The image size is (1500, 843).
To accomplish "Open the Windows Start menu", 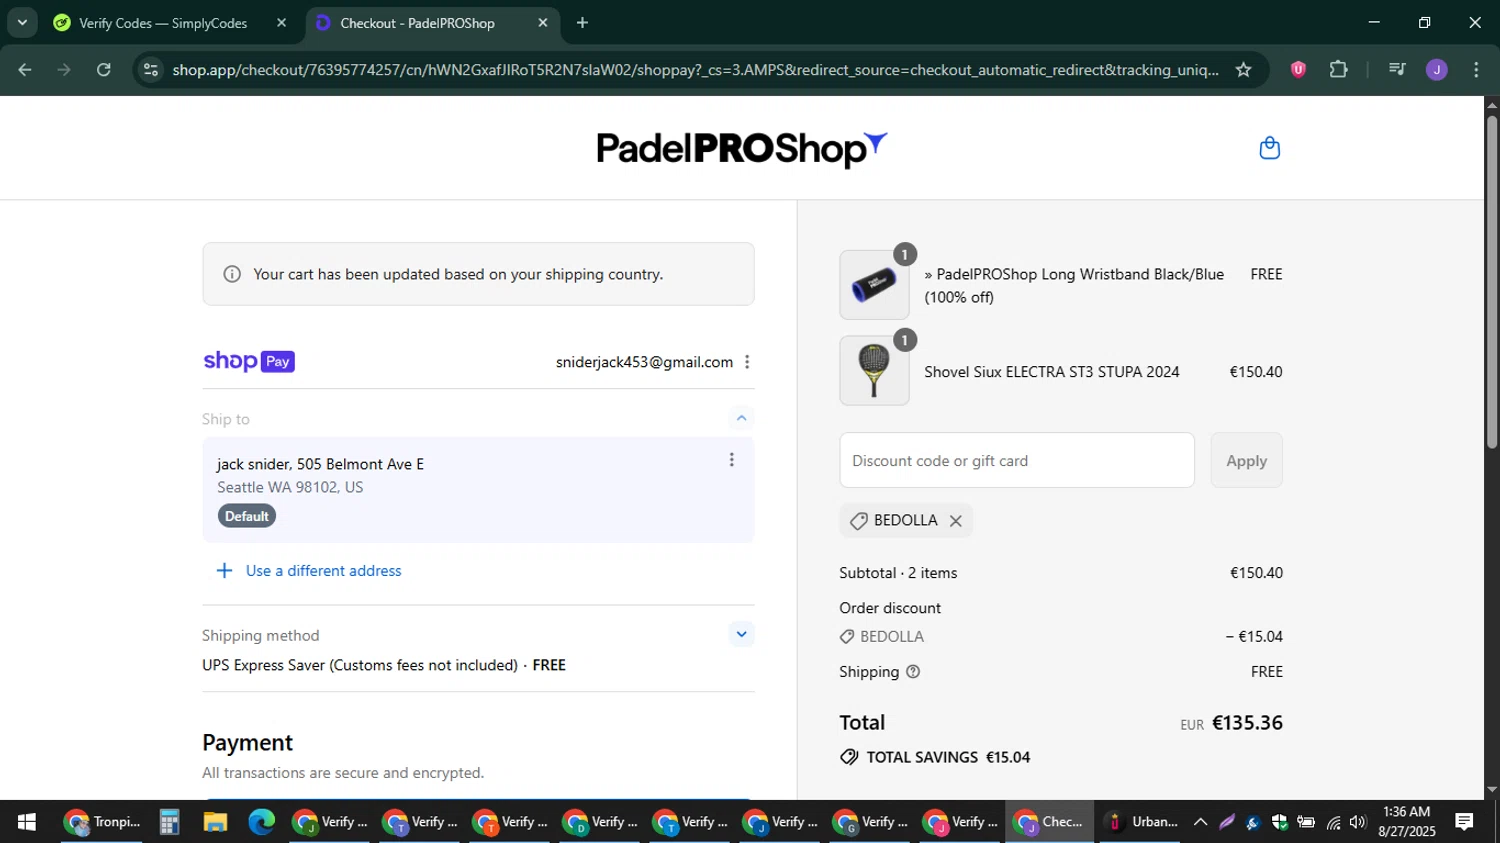I will (27, 822).
